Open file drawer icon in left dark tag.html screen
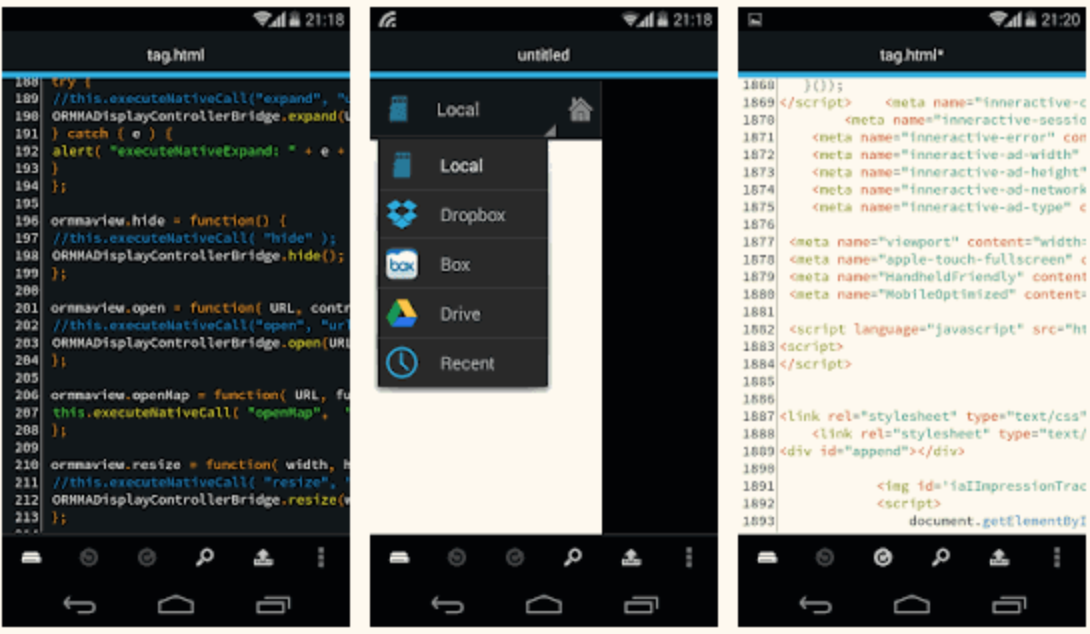The width and height of the screenshot is (1090, 634). 31,558
